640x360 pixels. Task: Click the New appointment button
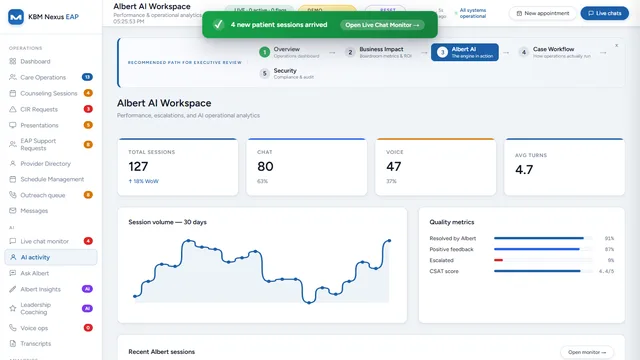point(542,13)
